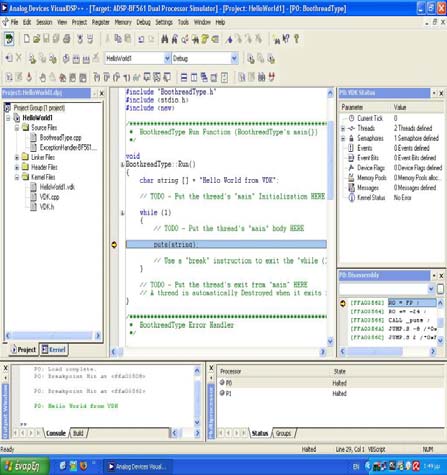The width and height of the screenshot is (447, 475).
Task: Expand the Linker Files folder
Action: [17, 157]
